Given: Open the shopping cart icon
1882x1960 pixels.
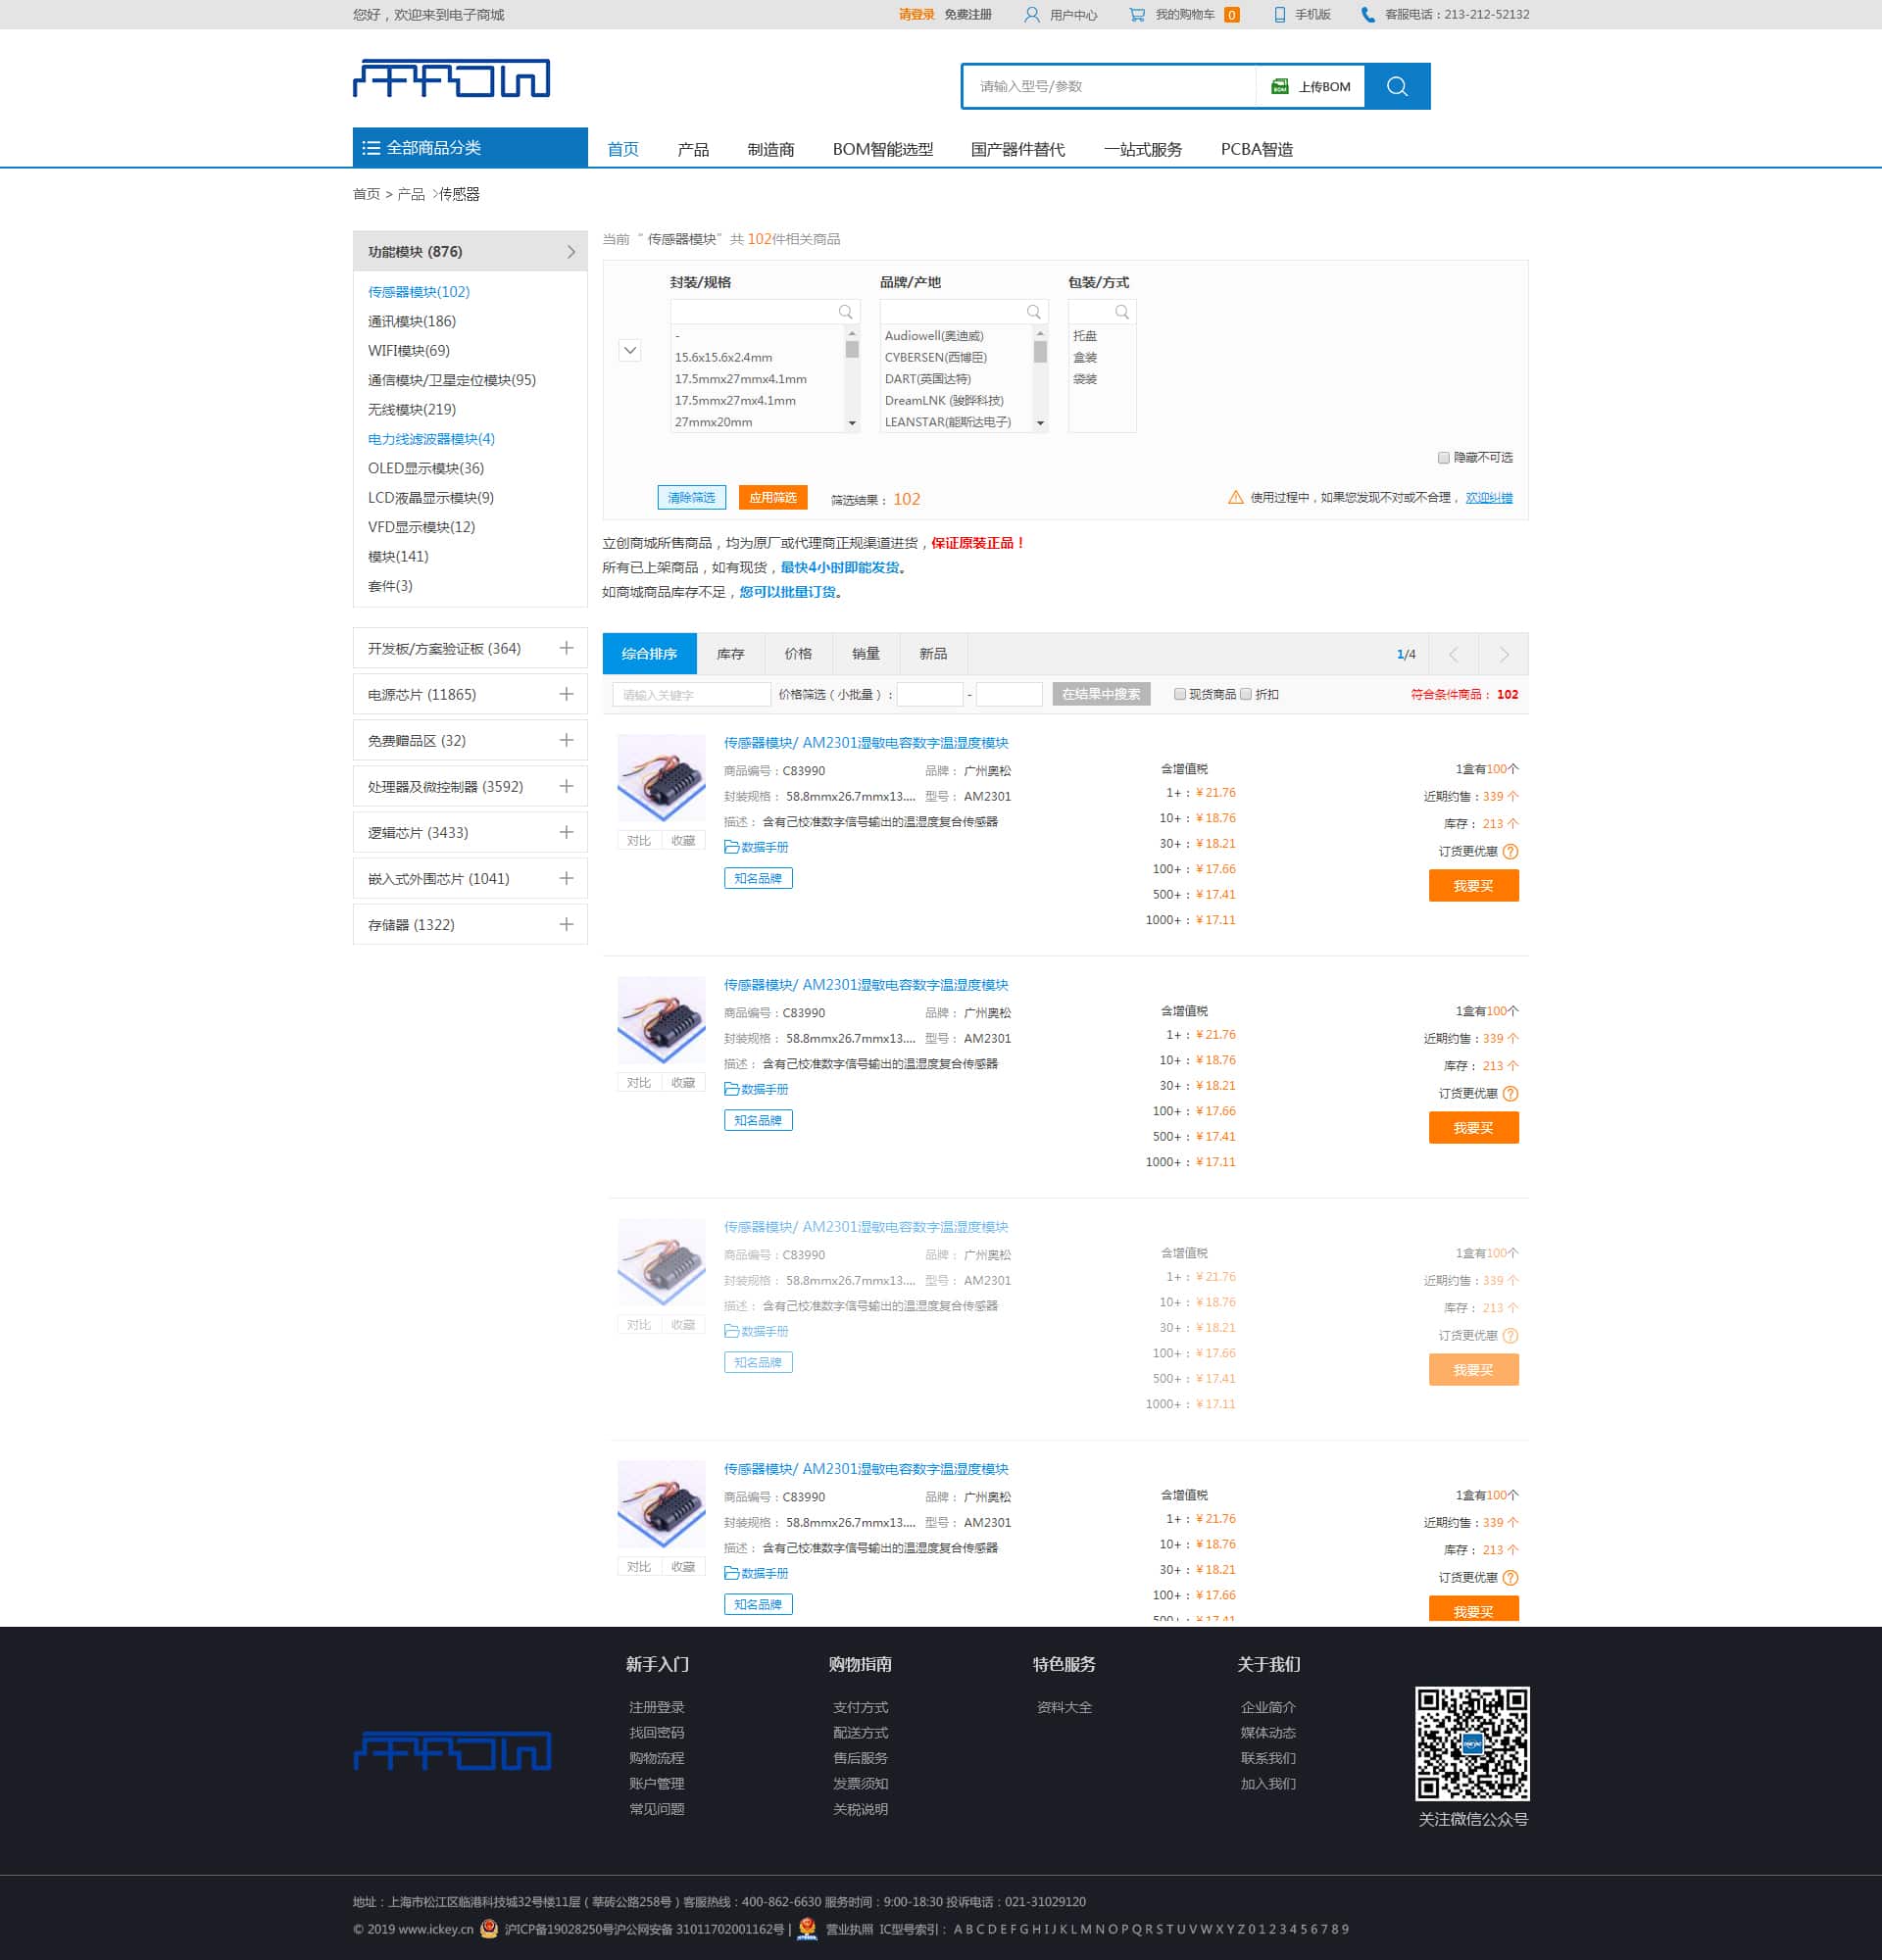Looking at the screenshot, I should pyautogui.click(x=1137, y=15).
